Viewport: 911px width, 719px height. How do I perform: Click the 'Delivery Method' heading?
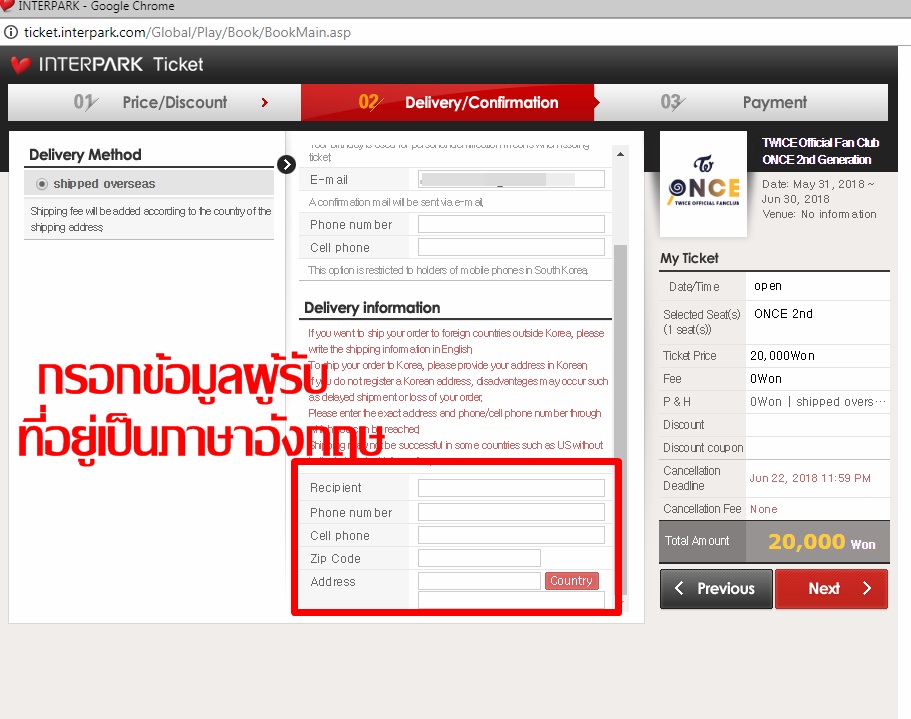[x=85, y=154]
